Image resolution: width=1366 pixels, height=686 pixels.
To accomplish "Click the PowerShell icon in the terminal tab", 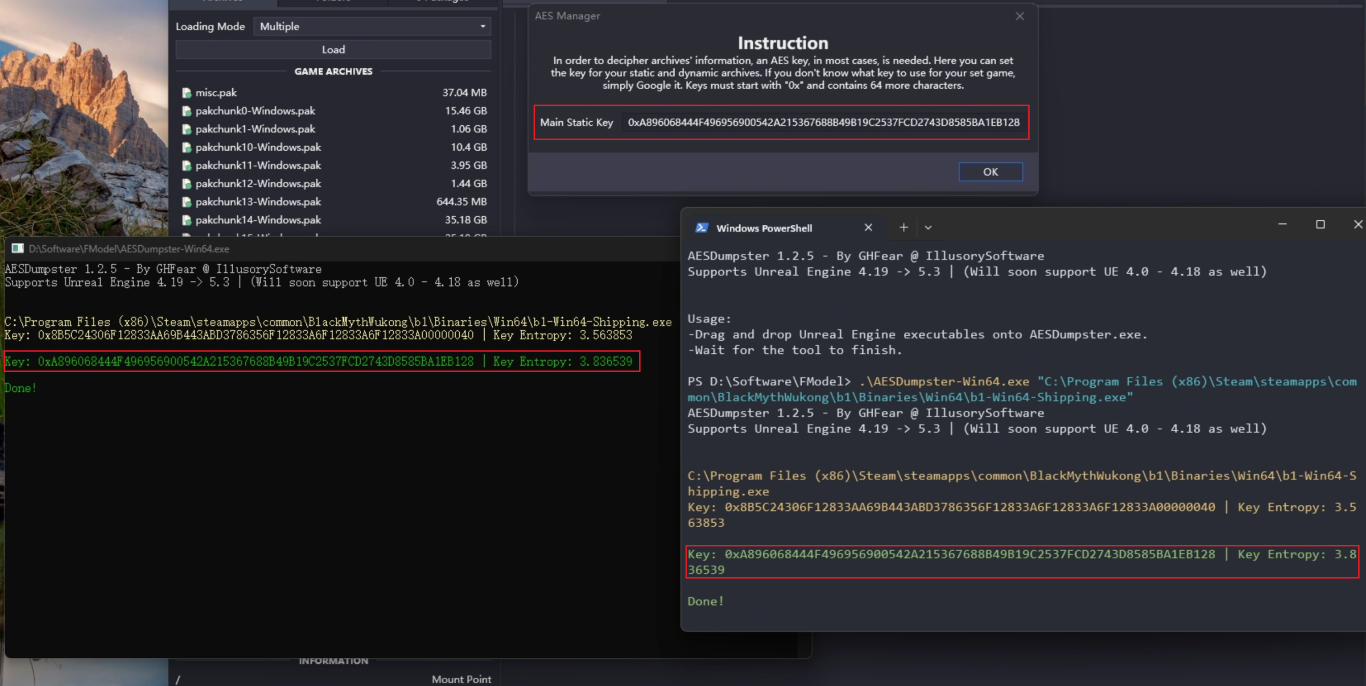I will click(x=702, y=228).
